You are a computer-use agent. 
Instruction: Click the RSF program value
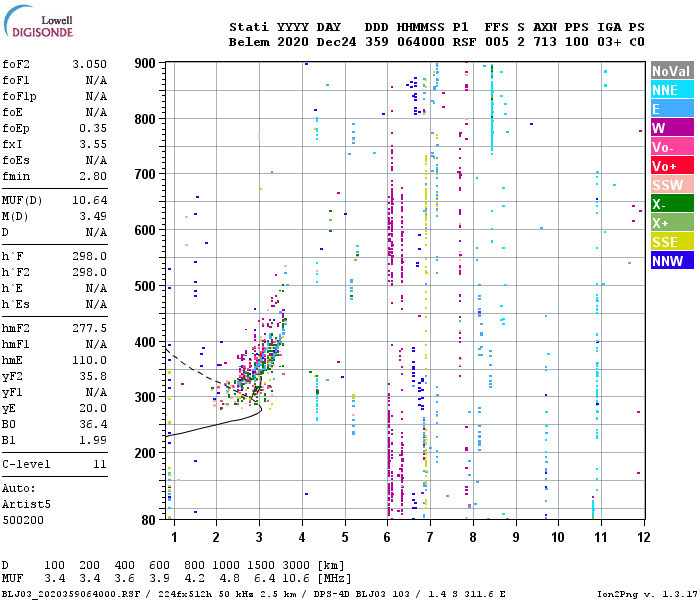[464, 42]
